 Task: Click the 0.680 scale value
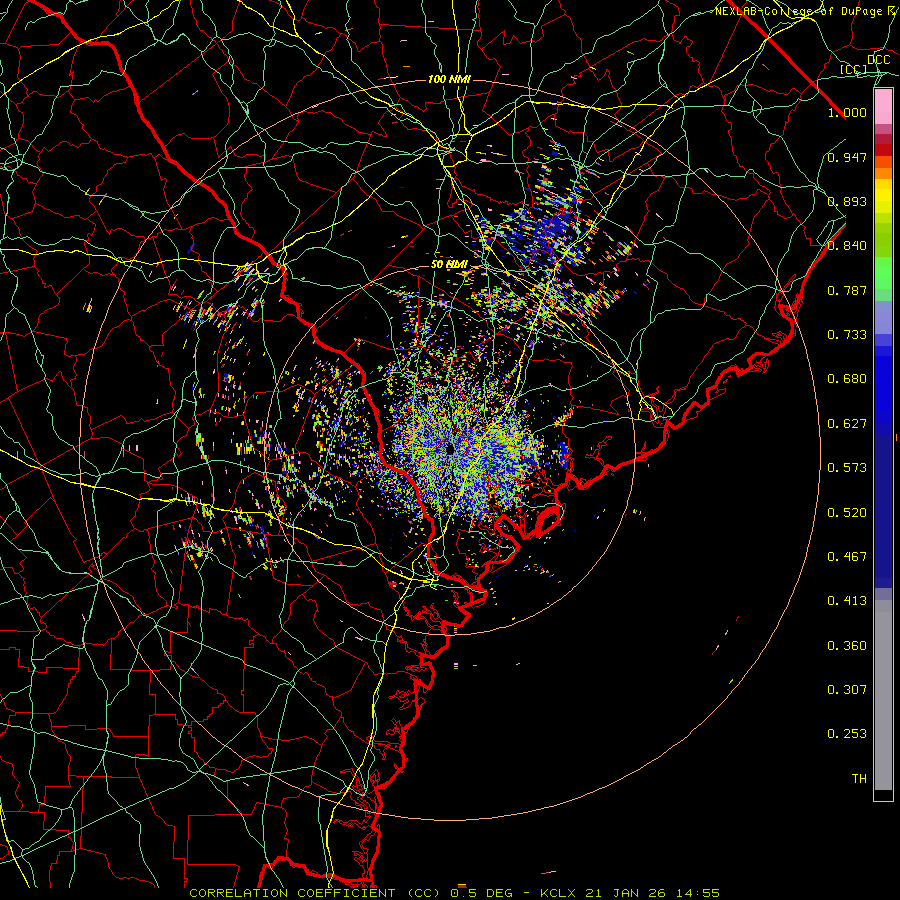tap(847, 379)
